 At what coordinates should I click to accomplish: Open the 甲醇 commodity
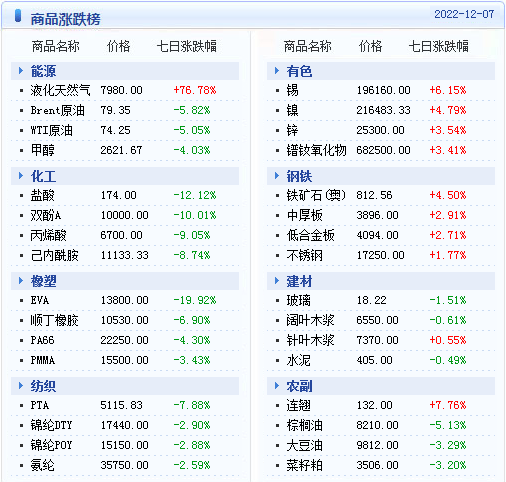(42, 150)
